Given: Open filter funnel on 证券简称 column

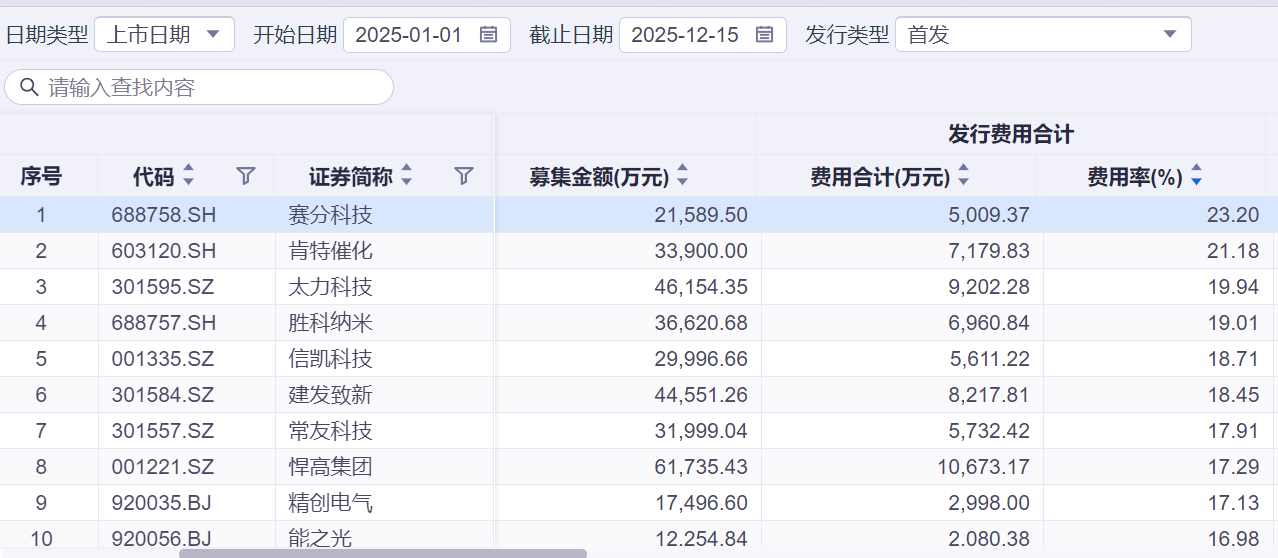Looking at the screenshot, I should coord(463,176).
